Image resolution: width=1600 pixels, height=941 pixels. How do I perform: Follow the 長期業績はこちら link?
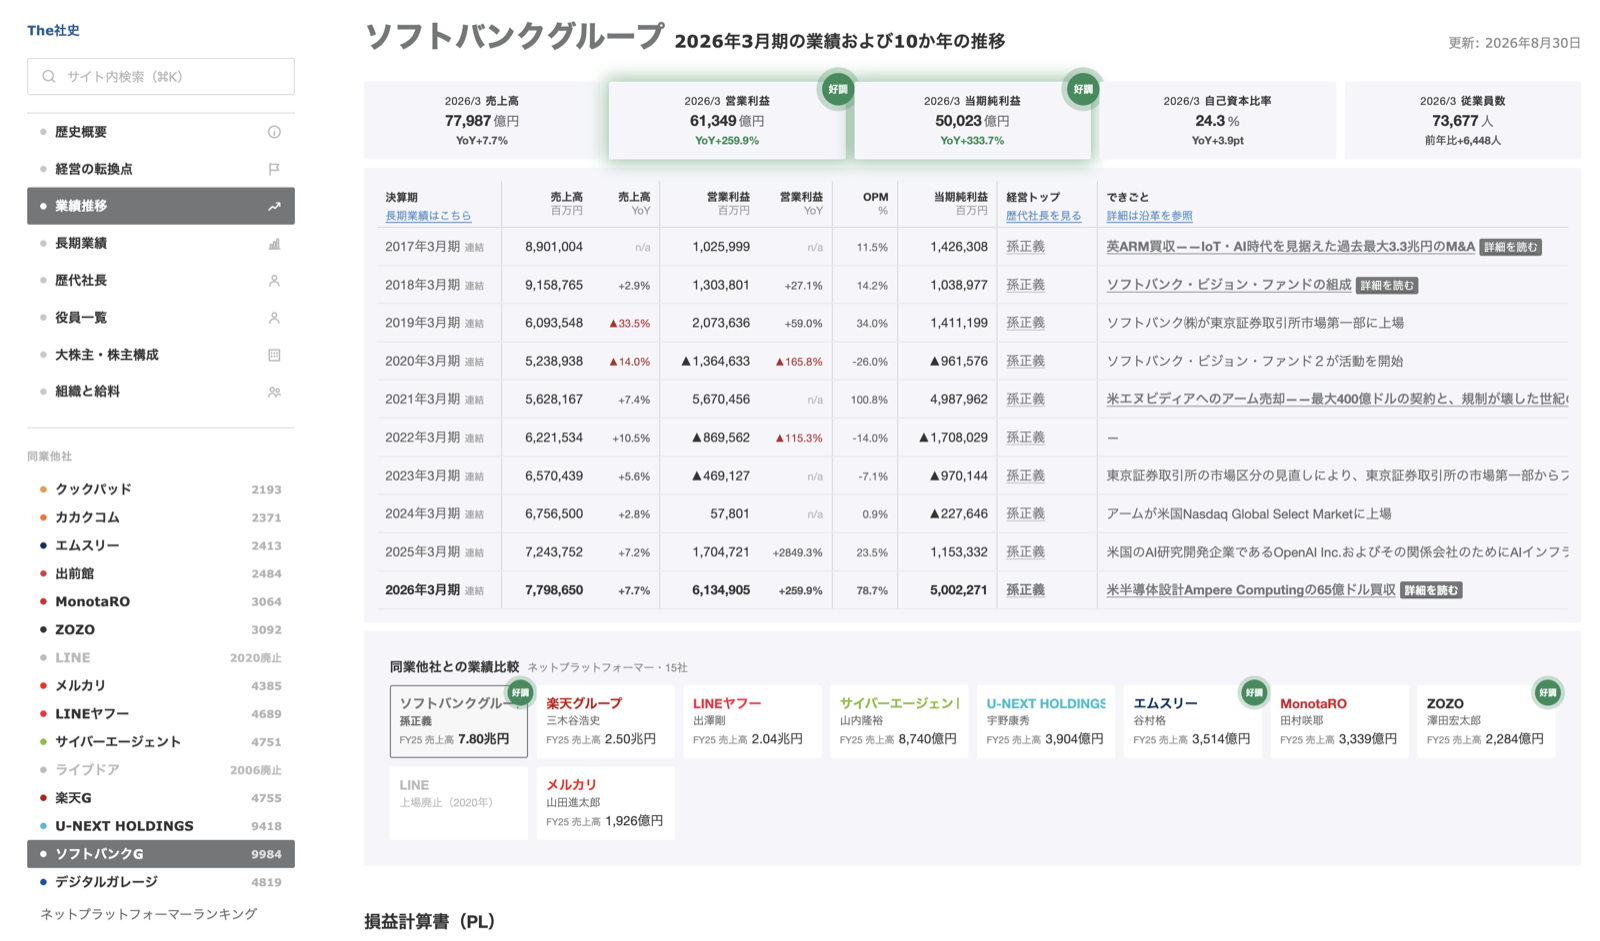pos(428,216)
